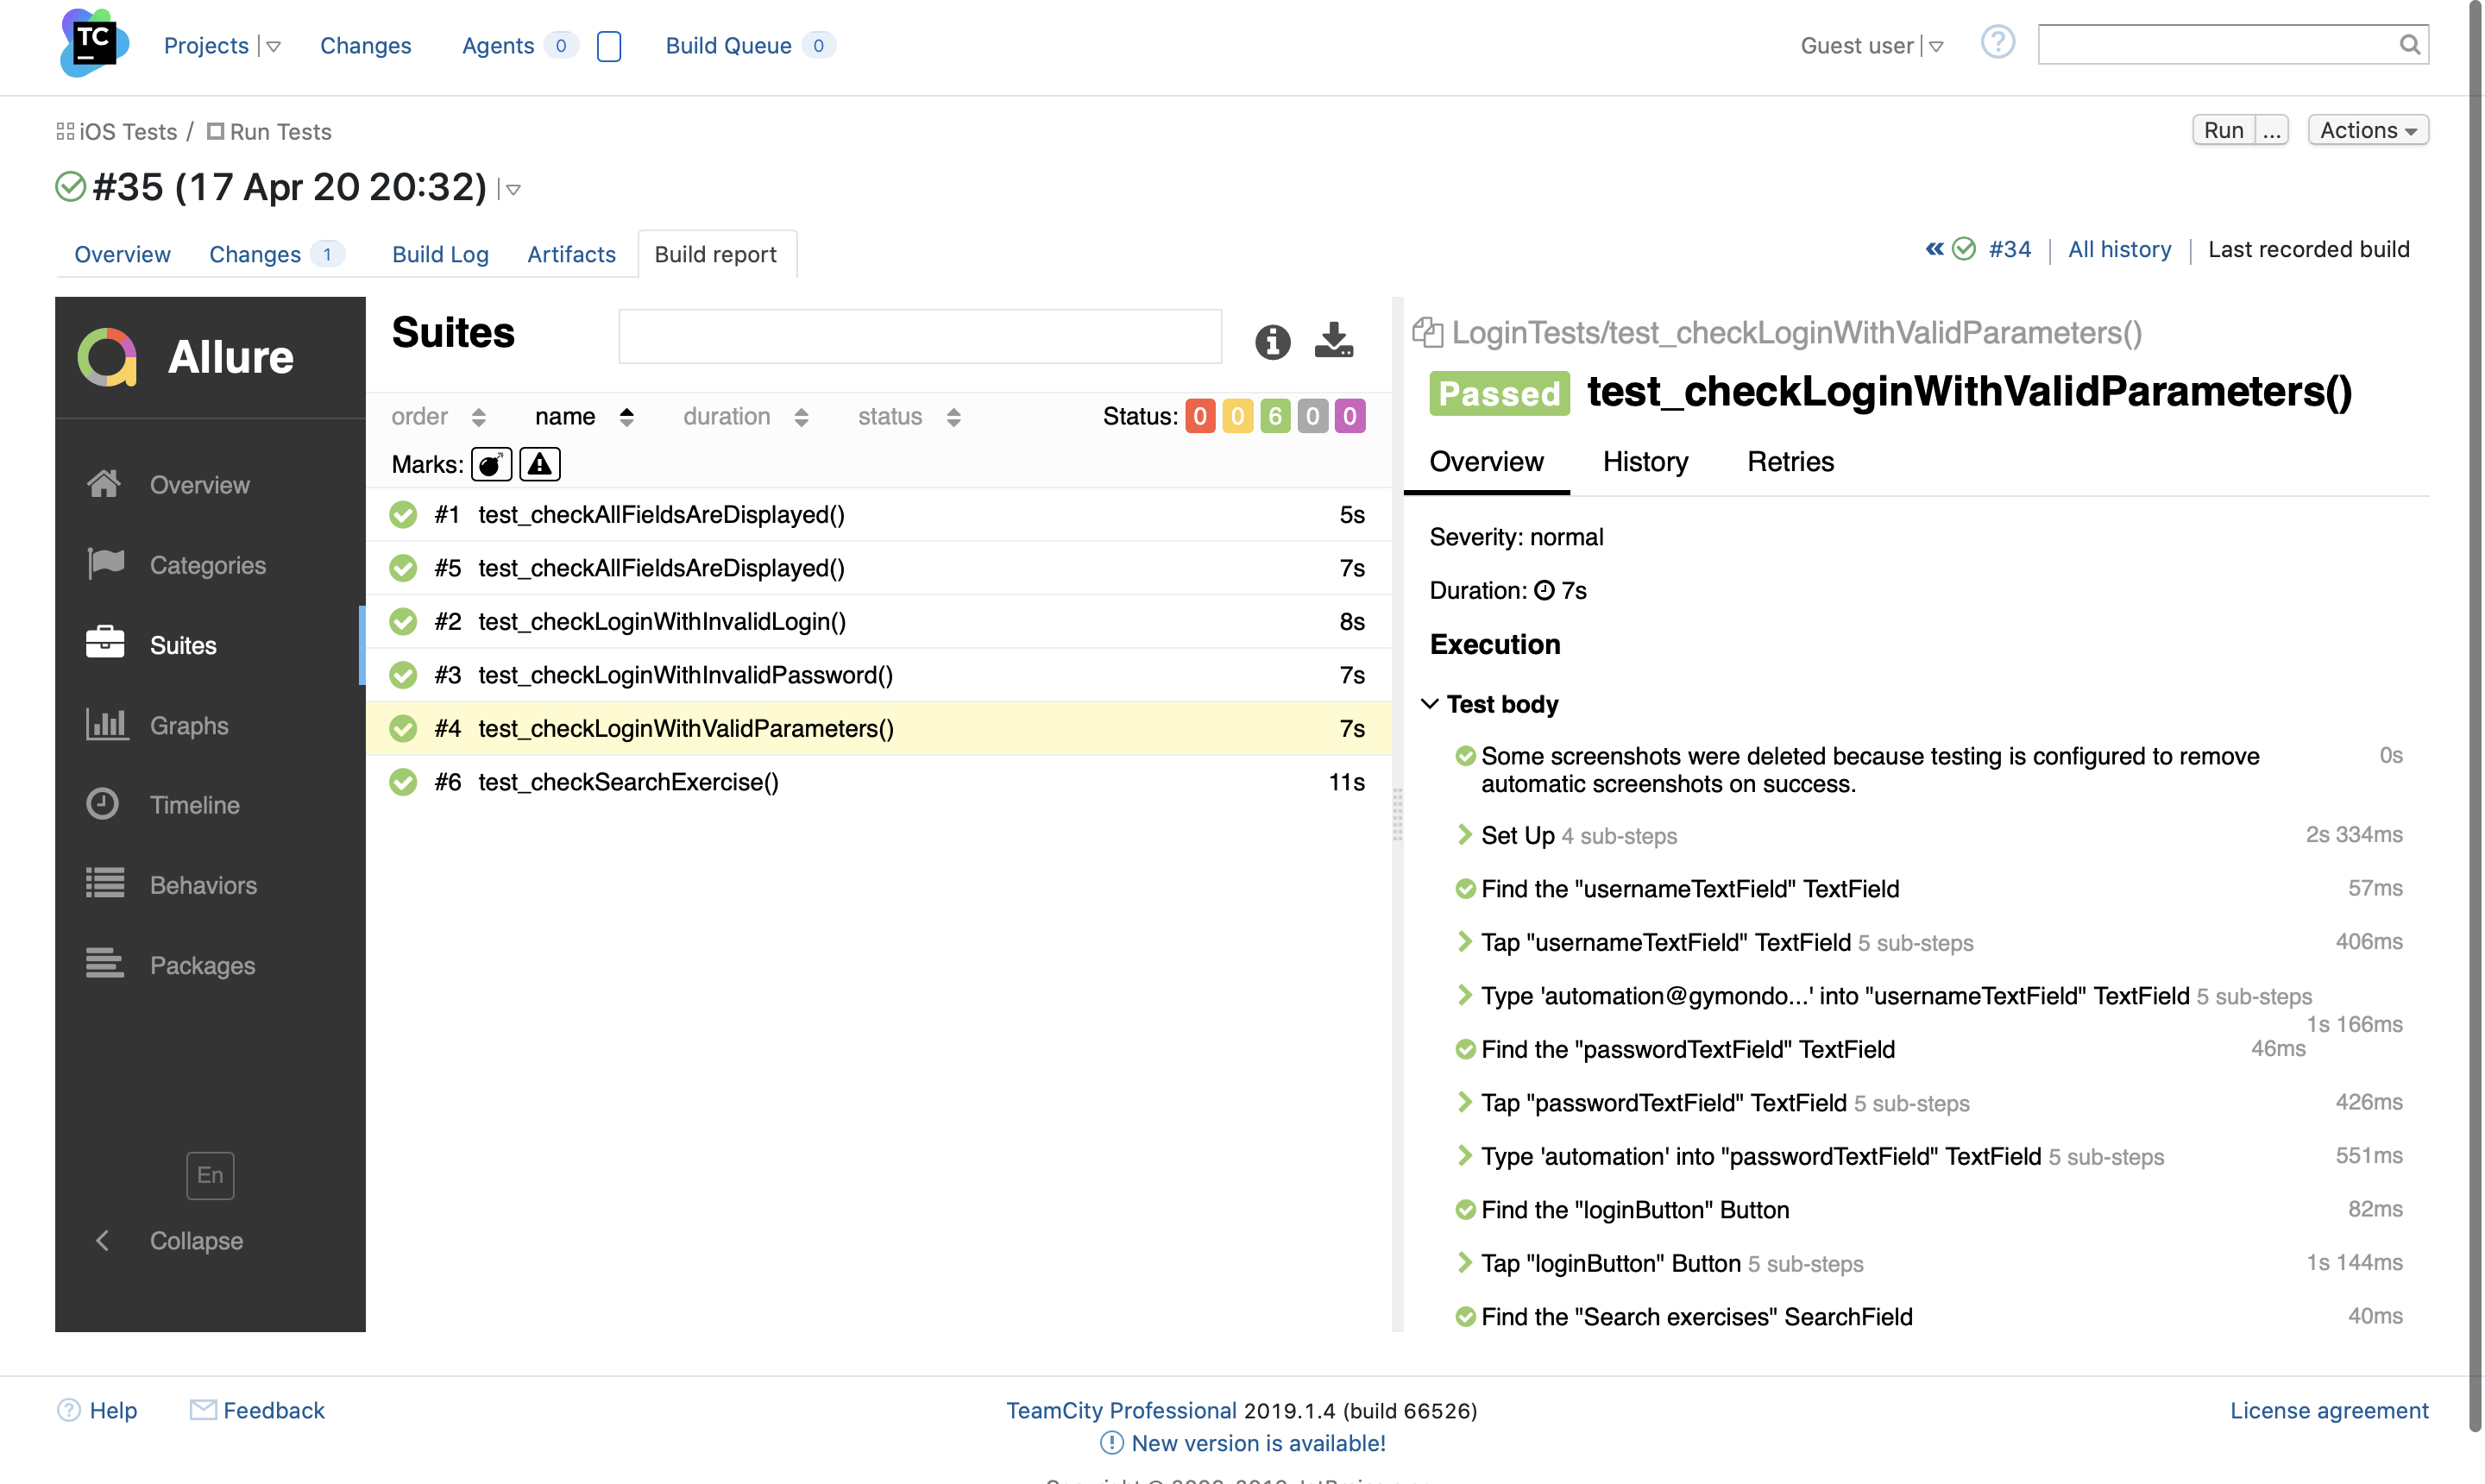Screen dimensions: 2485x1484
Task: Click the help question mark icon
Action: pyautogui.click(x=1997, y=43)
